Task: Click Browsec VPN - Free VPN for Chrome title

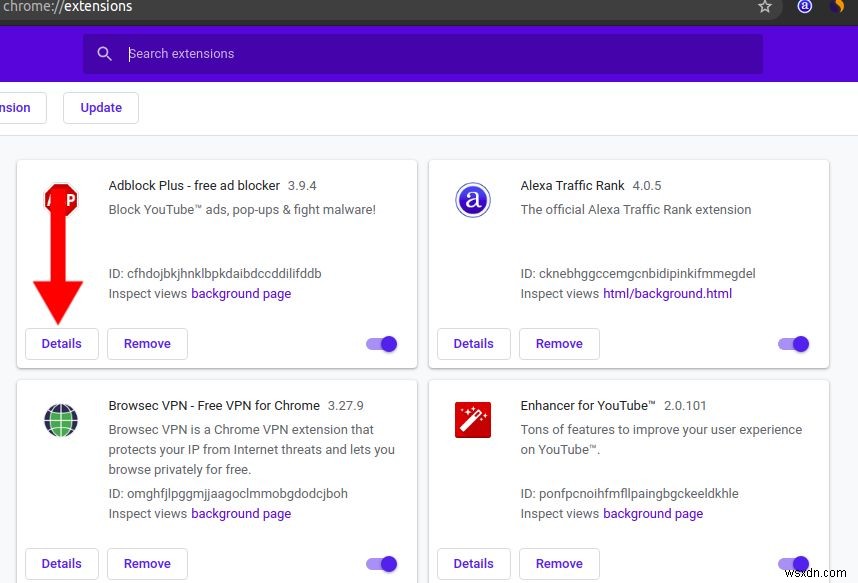Action: point(214,406)
